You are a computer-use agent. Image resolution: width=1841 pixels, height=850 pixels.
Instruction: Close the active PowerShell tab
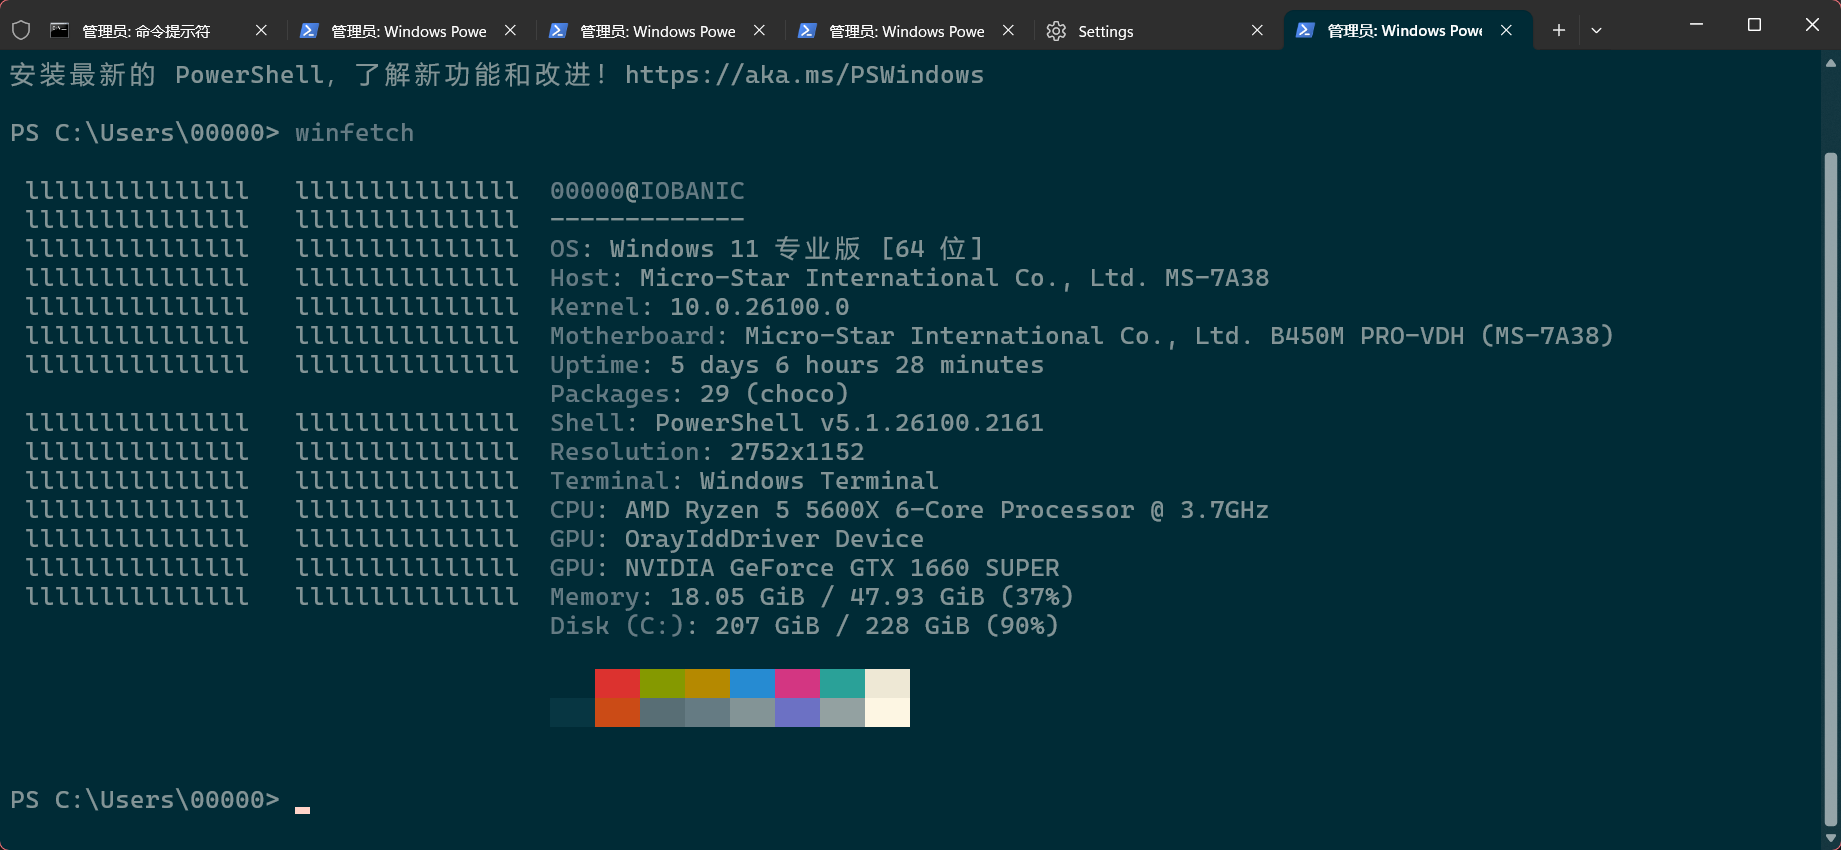1506,30
